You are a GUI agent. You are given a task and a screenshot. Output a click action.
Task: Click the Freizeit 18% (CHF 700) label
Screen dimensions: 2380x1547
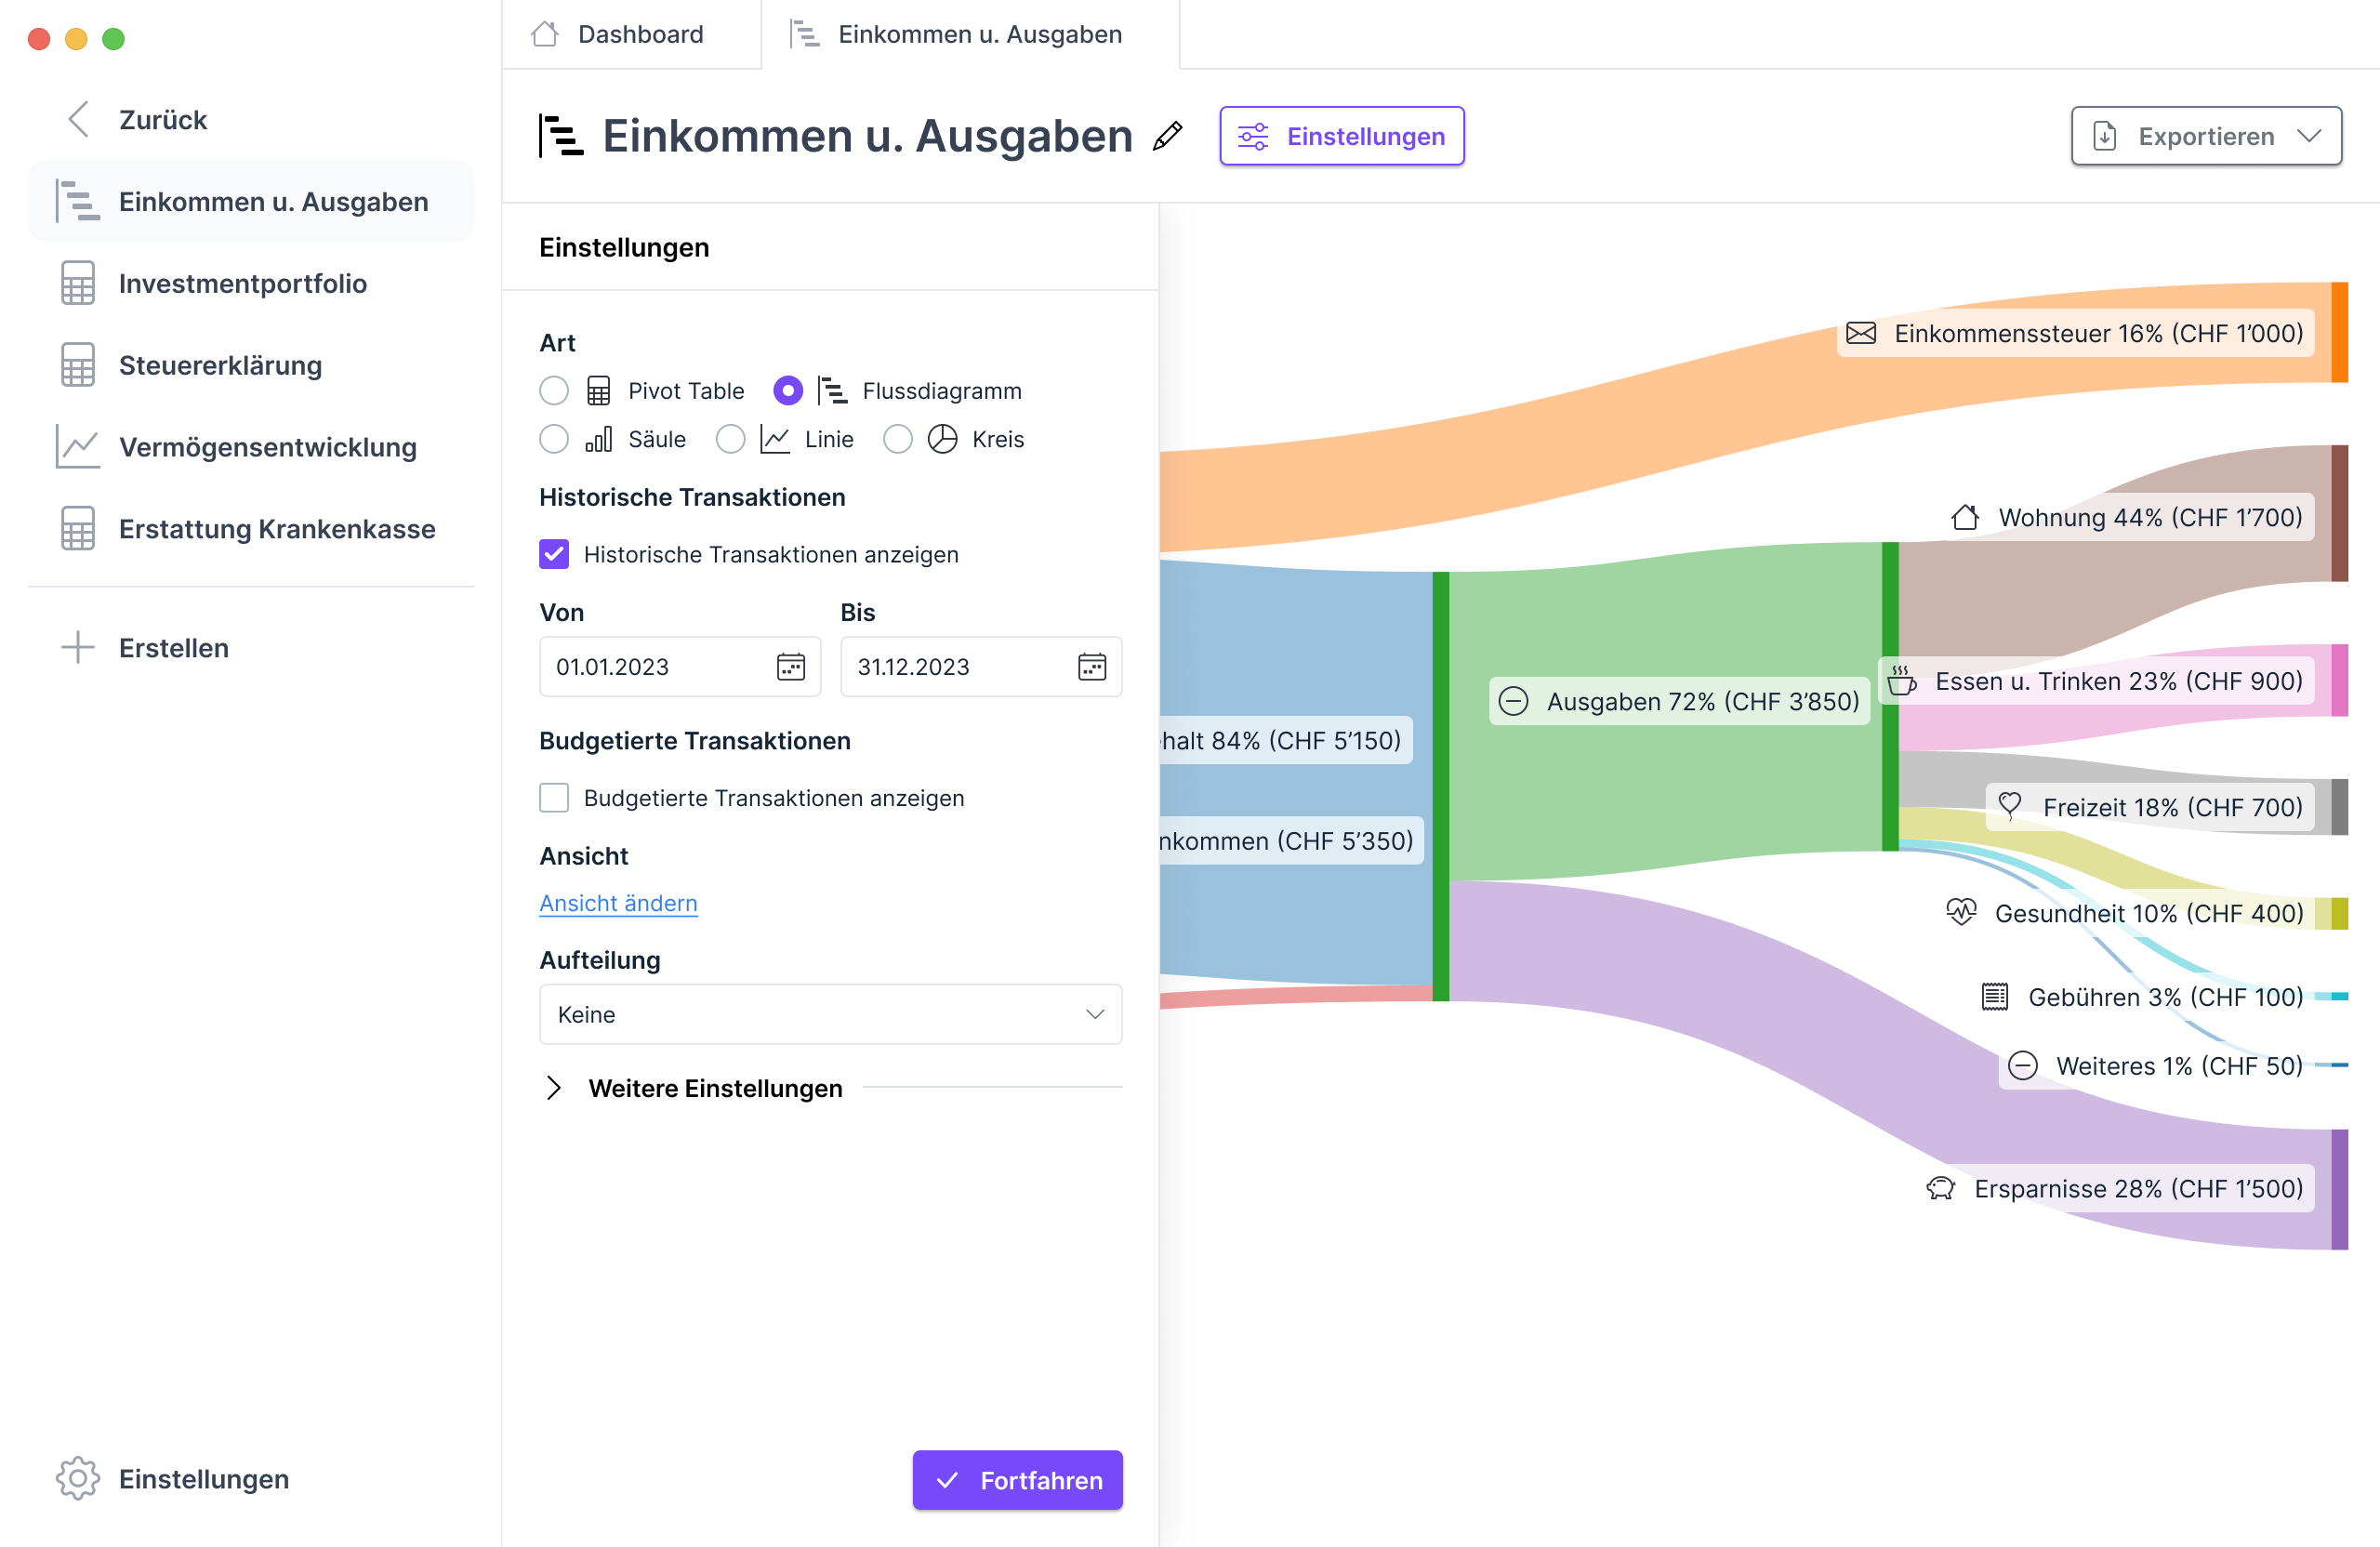2150,806
